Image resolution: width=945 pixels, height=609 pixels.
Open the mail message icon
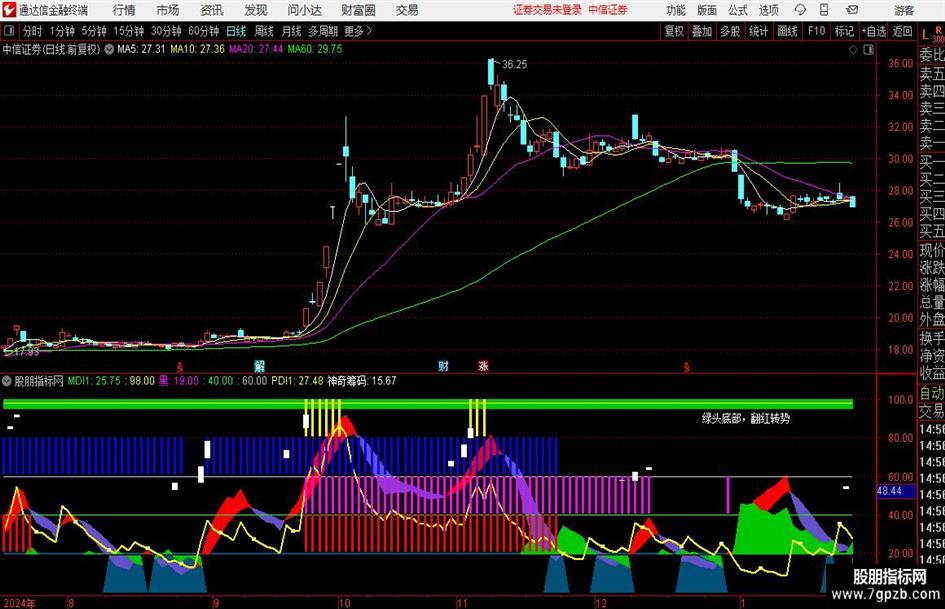pos(852,10)
